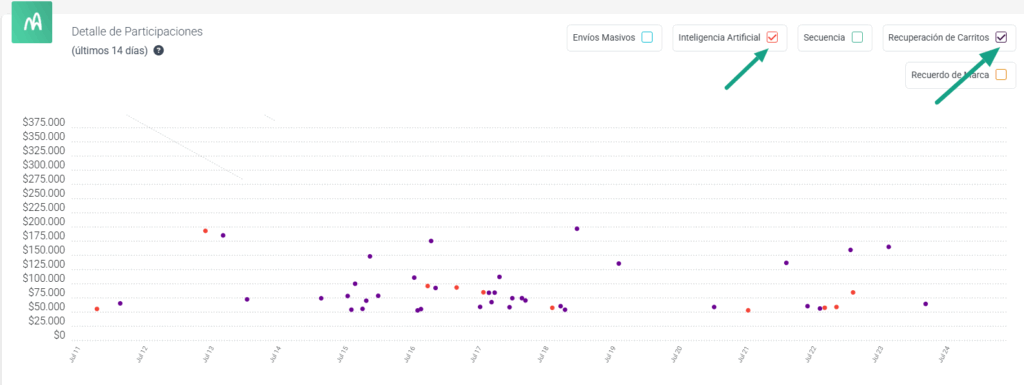Uncheck the Inteligencia Artificial checkbox
The width and height of the screenshot is (1024, 385).
(773, 37)
